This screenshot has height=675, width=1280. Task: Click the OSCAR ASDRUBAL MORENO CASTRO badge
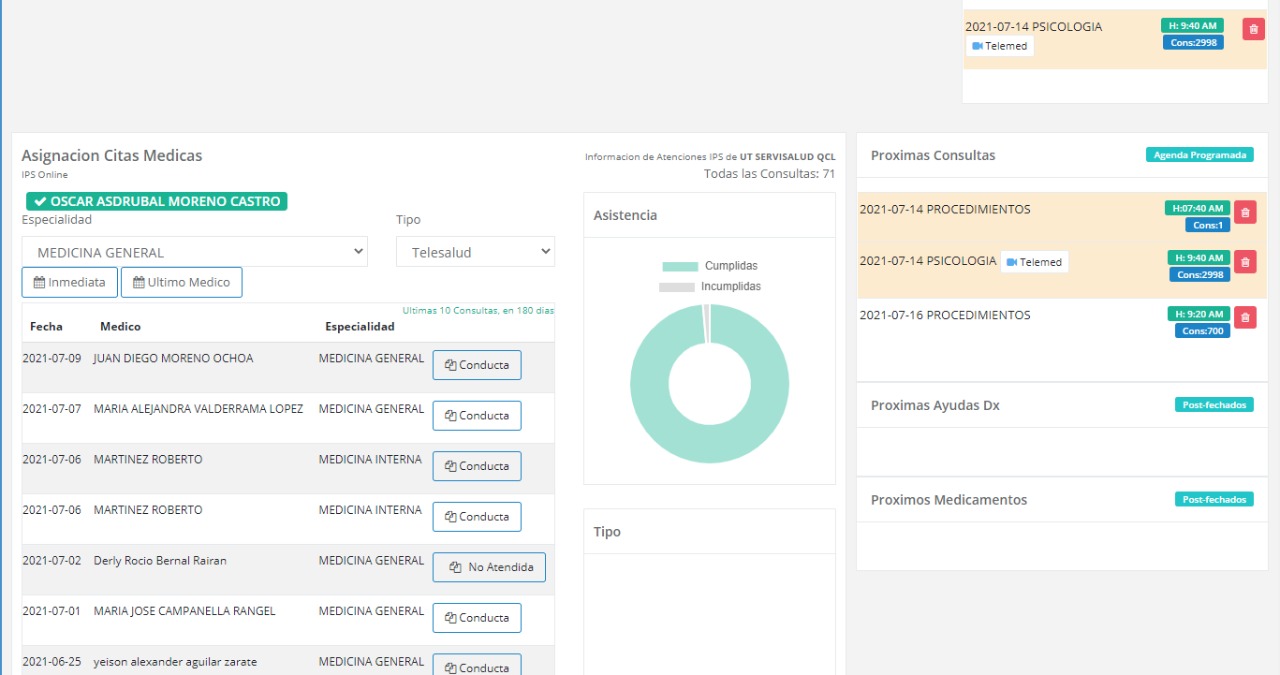[x=157, y=201]
